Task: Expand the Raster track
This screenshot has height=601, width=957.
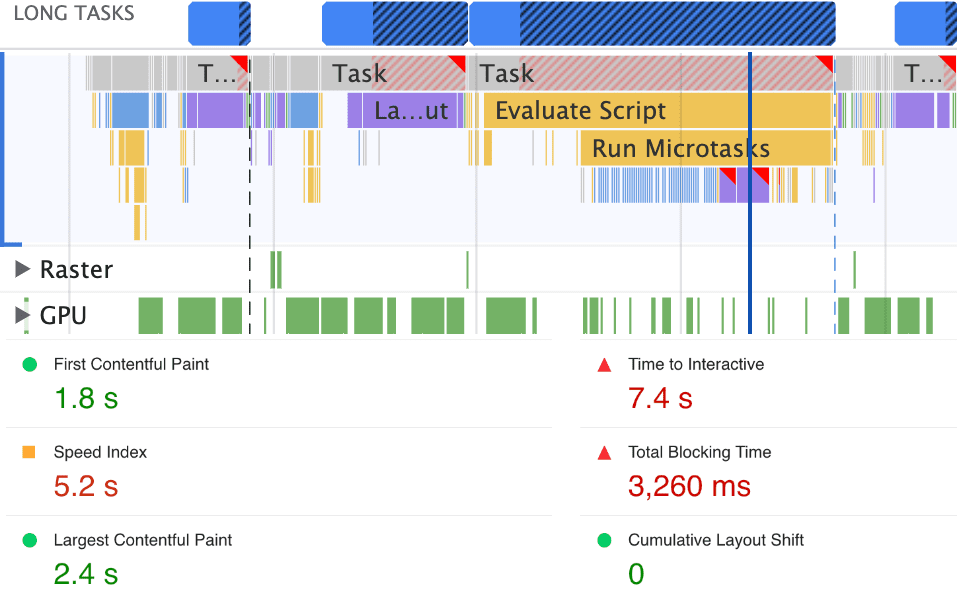Action: (x=22, y=269)
